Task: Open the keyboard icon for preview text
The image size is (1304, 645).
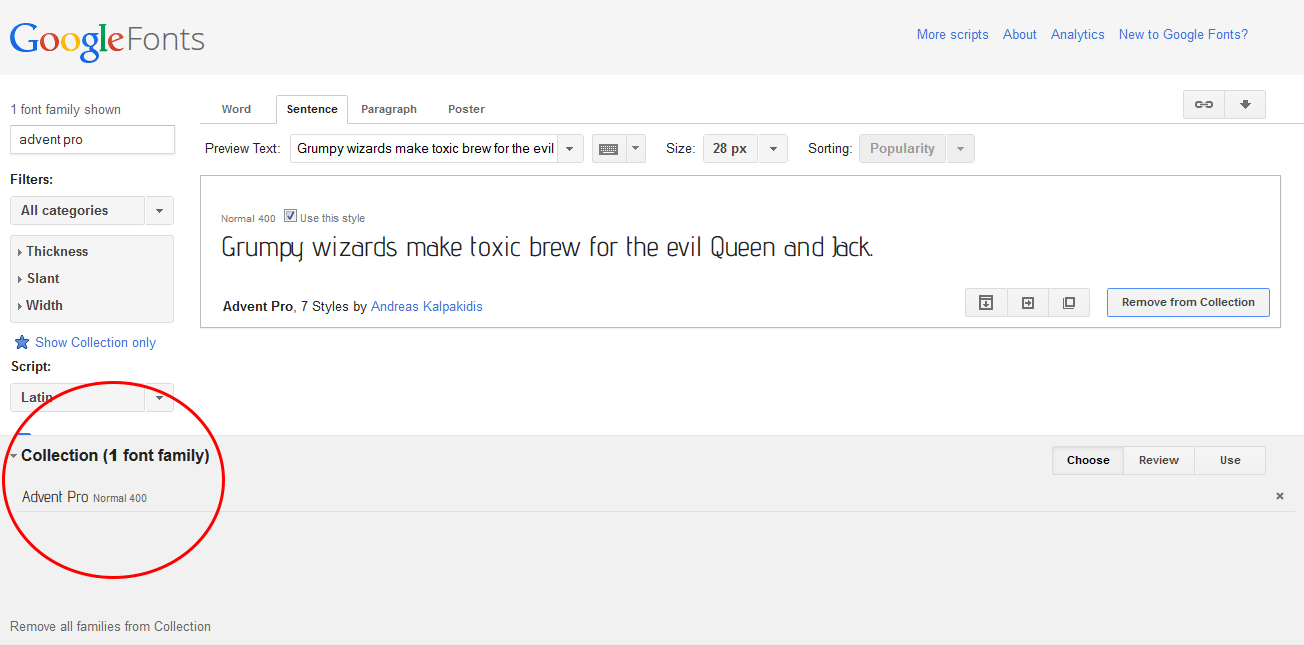Action: pyautogui.click(x=608, y=149)
